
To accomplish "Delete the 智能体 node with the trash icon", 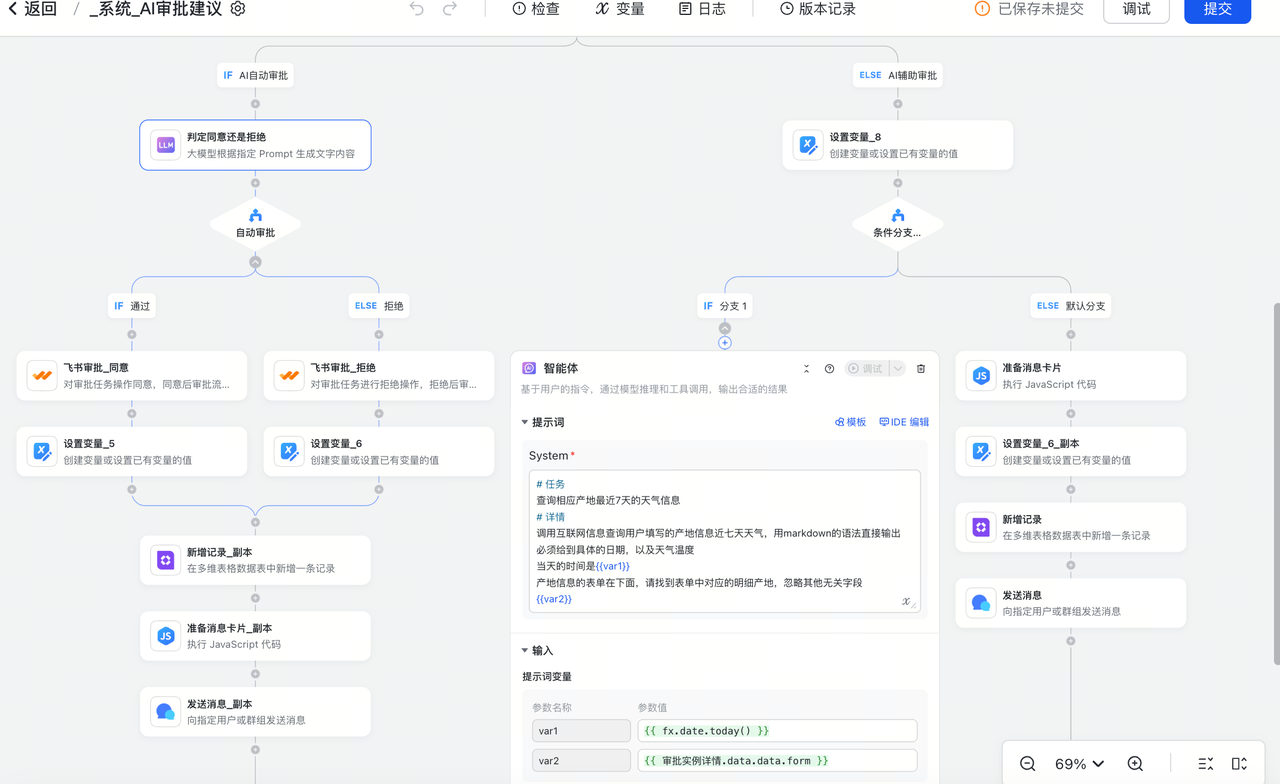I will click(x=921, y=369).
